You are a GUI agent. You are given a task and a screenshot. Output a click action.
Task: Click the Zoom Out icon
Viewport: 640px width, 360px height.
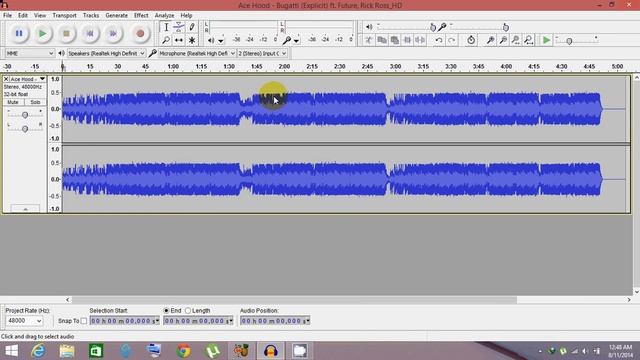tap(503, 40)
